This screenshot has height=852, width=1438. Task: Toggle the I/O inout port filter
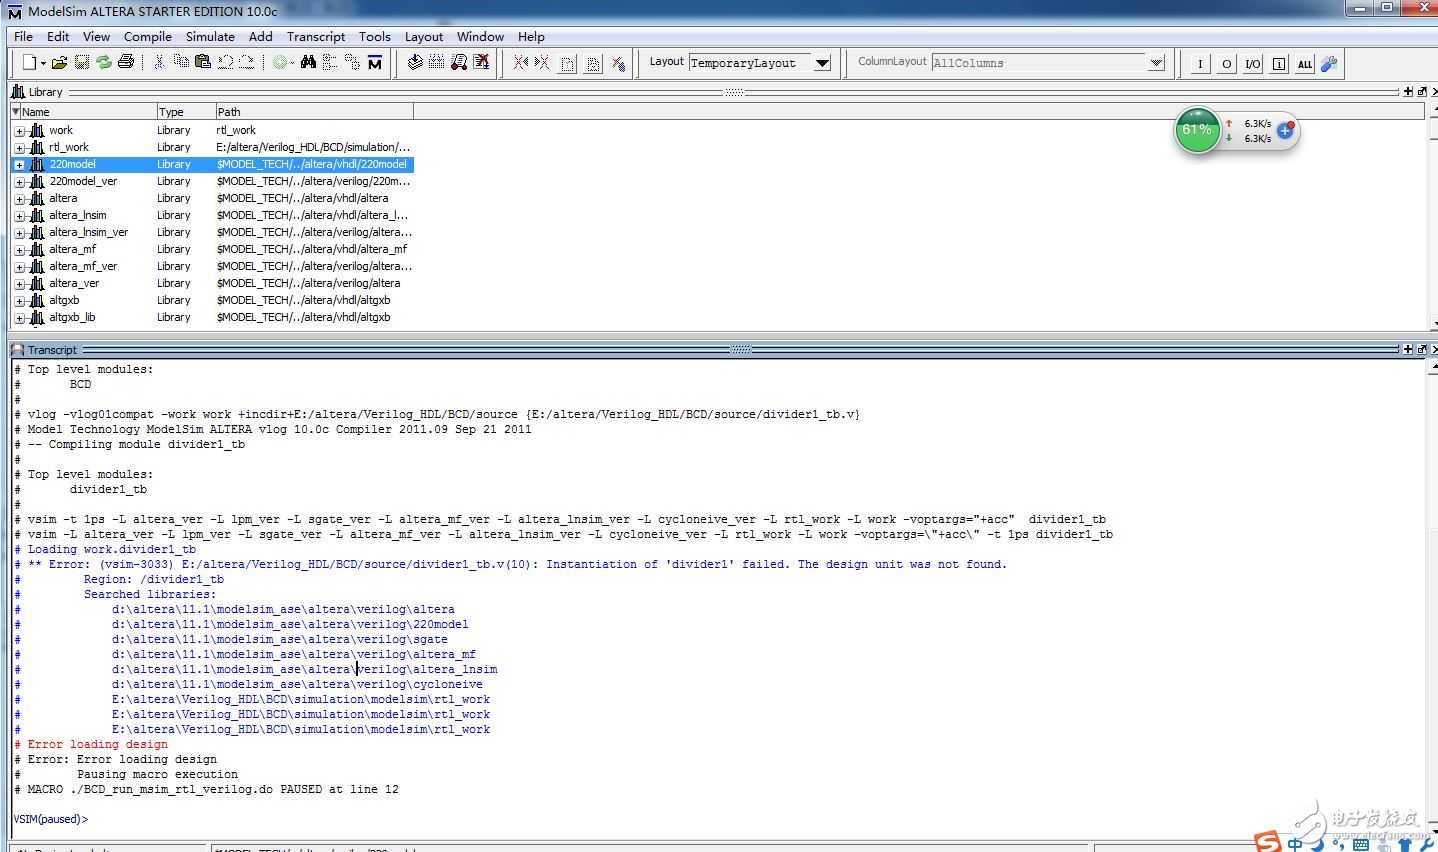pyautogui.click(x=1253, y=64)
